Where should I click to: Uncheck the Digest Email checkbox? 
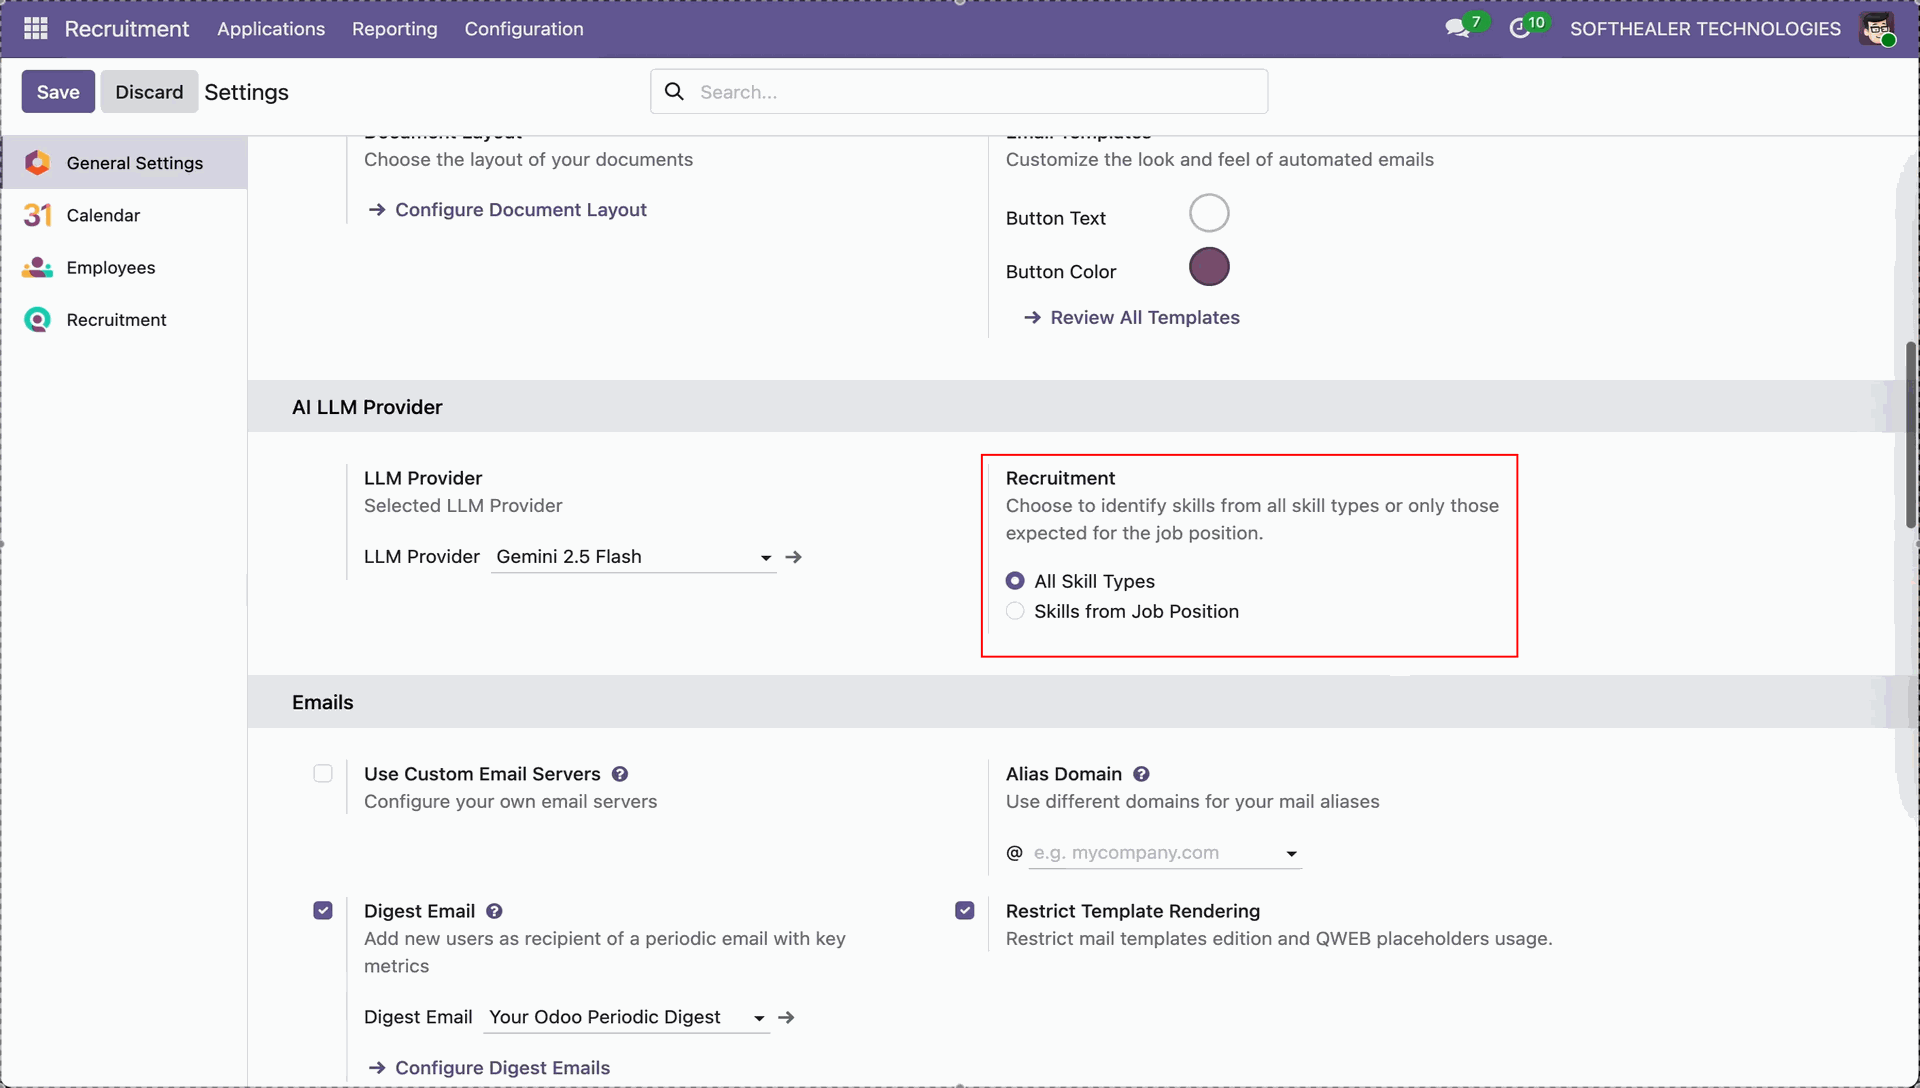tap(323, 911)
